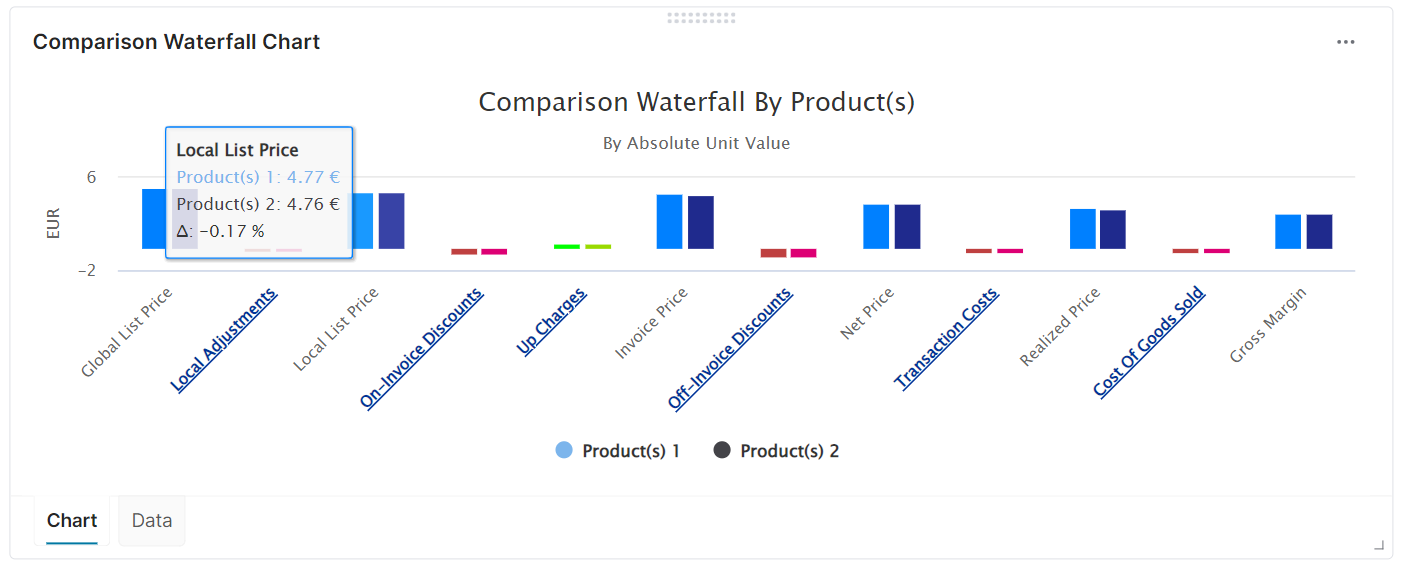Toggle Product(s) 1 legend marker
Screen dimensions: 1403x567
coord(564,451)
